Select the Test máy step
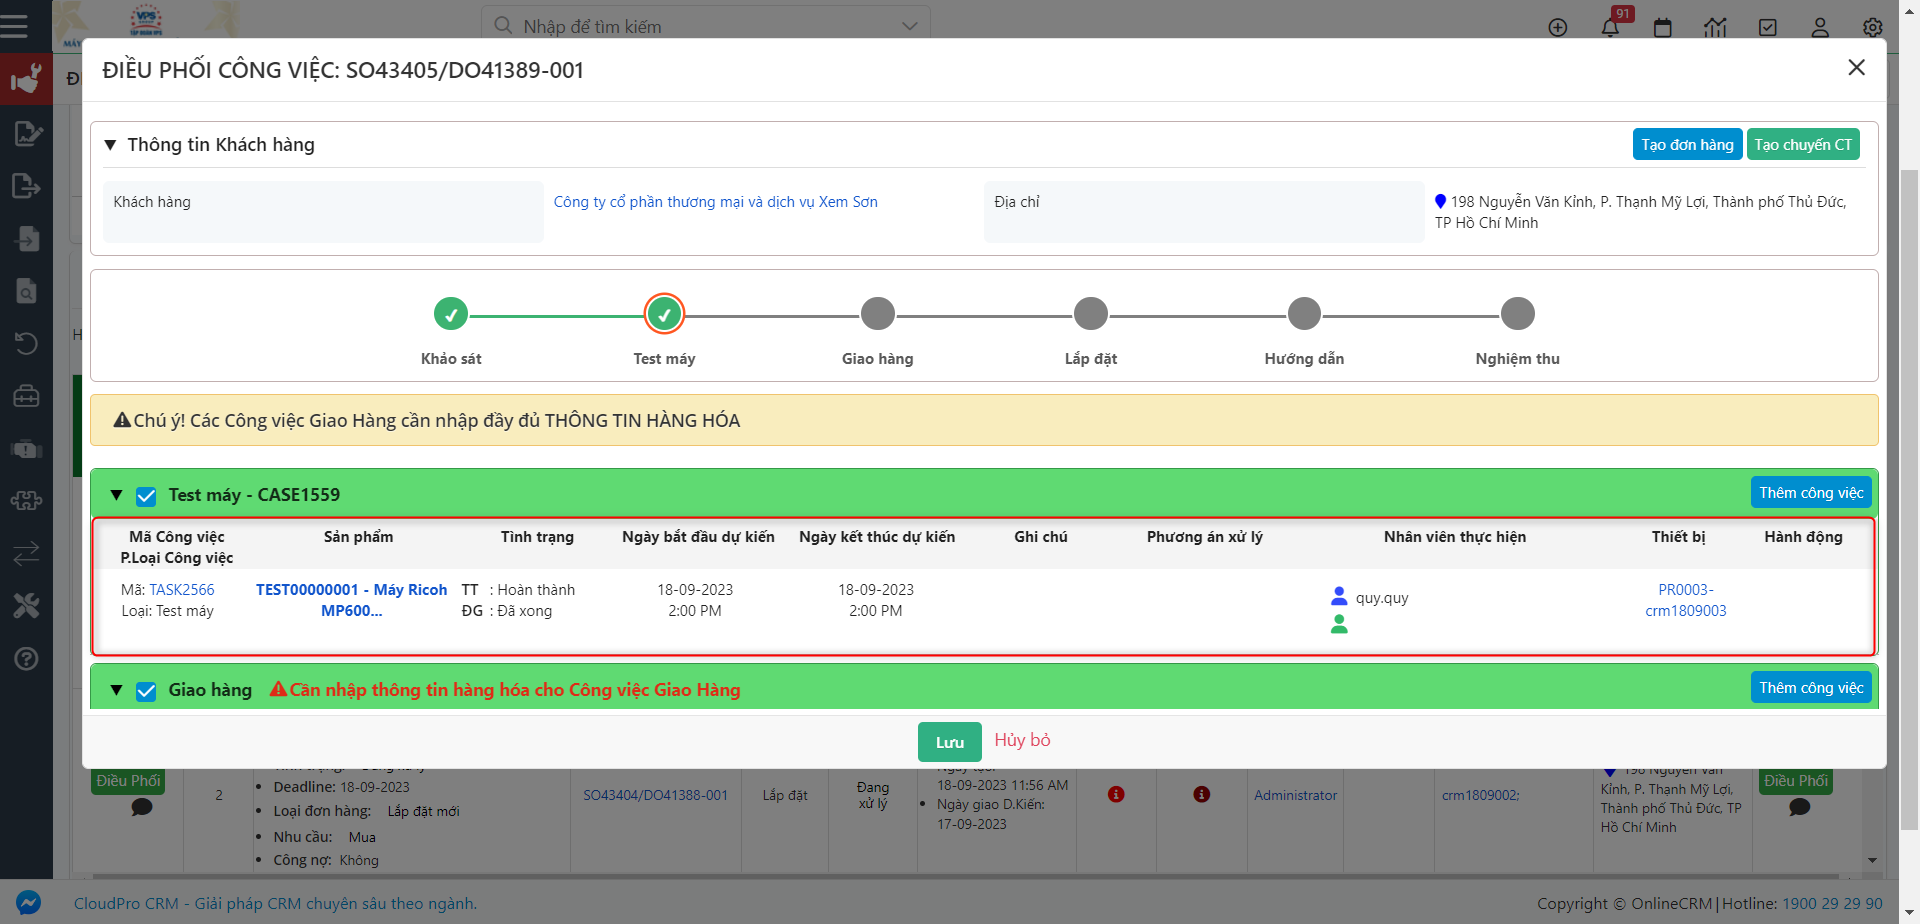Screen dimensions: 1920x924 pyautogui.click(x=664, y=314)
